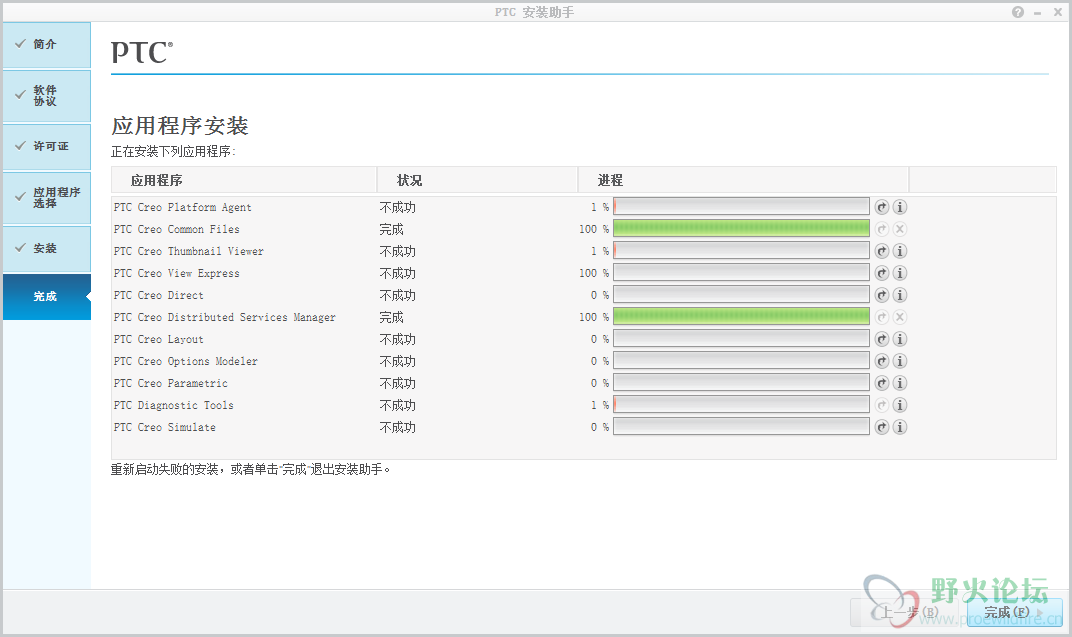The height and width of the screenshot is (637, 1072).
Task: Select the PTC Diagnostic Tools row name
Action: click(x=174, y=405)
